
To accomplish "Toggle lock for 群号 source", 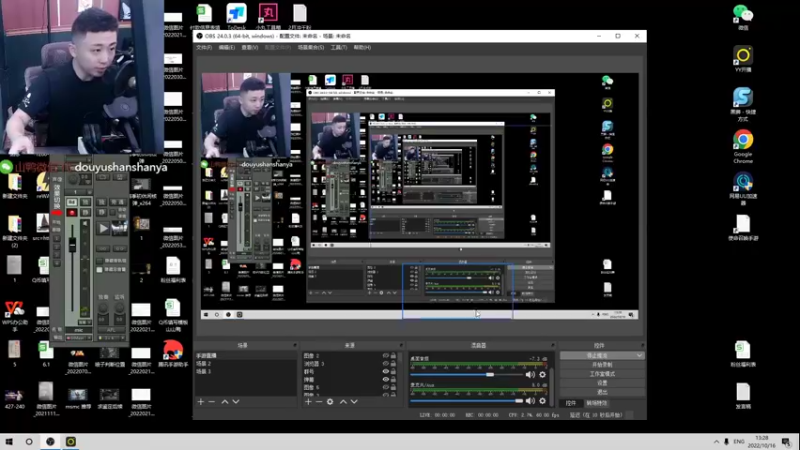I will coord(393,371).
